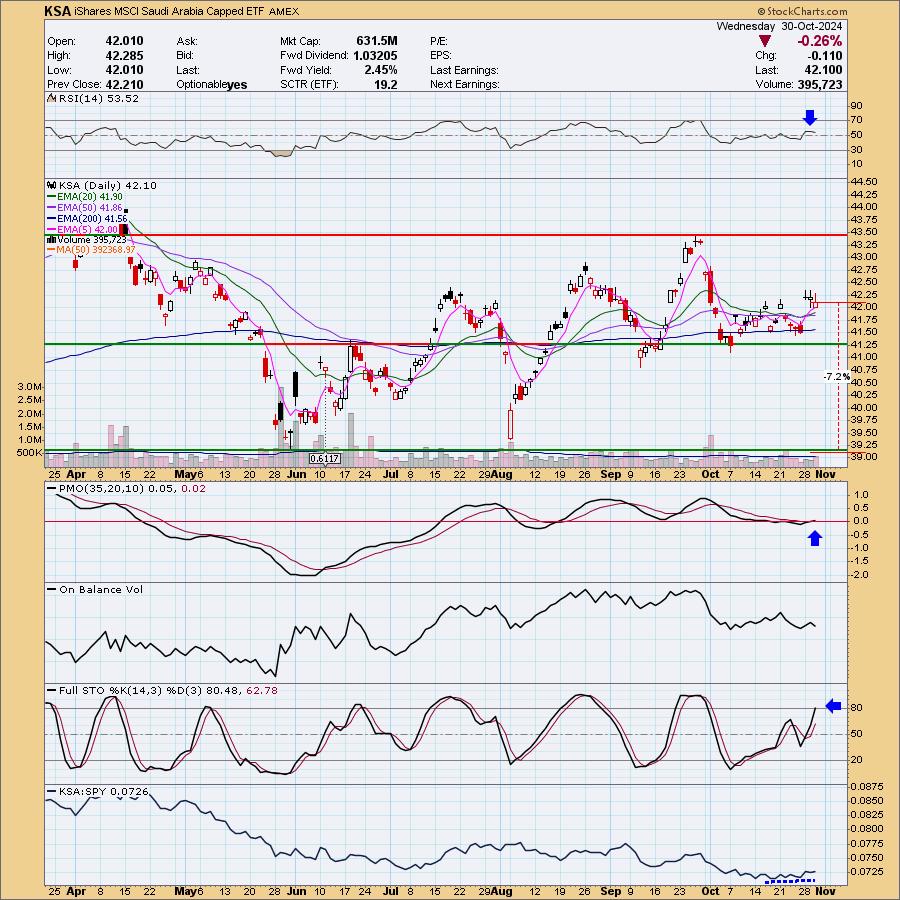Click the AMEX exchange label
The width and height of the screenshot is (900, 900).
point(285,11)
